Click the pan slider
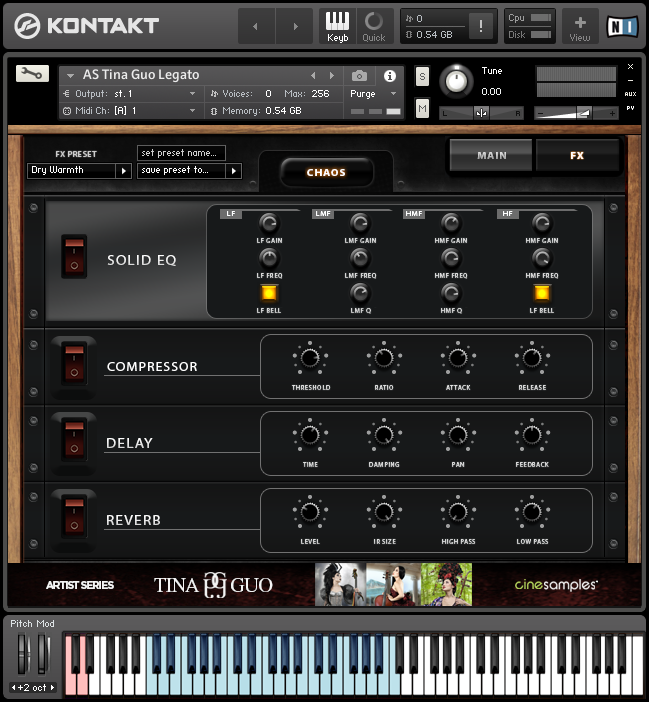649x702 pixels. 482,113
